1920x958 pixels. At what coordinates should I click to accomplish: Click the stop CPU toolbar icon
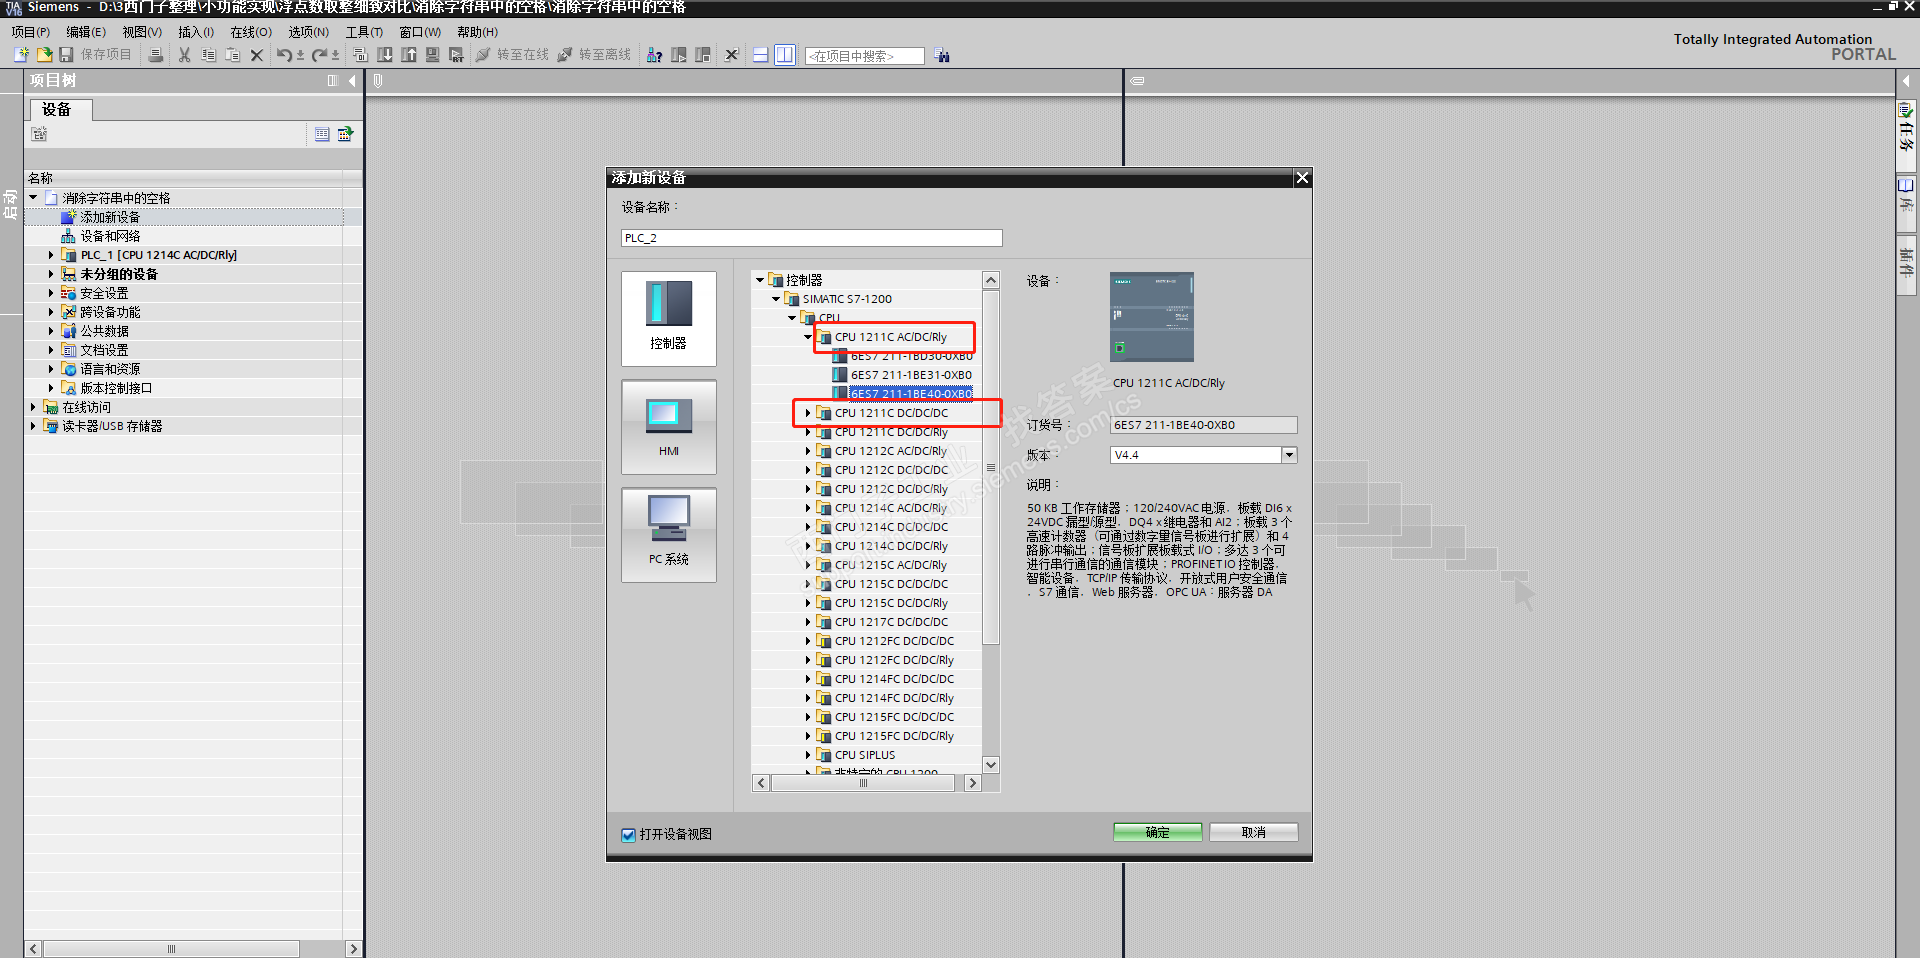pyautogui.click(x=703, y=55)
